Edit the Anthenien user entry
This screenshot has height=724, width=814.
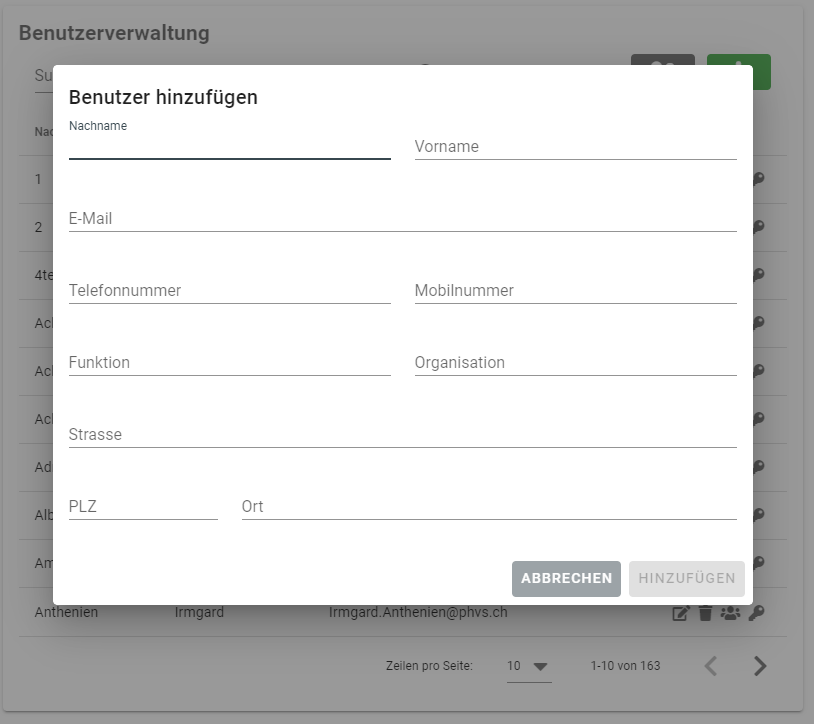click(x=681, y=613)
